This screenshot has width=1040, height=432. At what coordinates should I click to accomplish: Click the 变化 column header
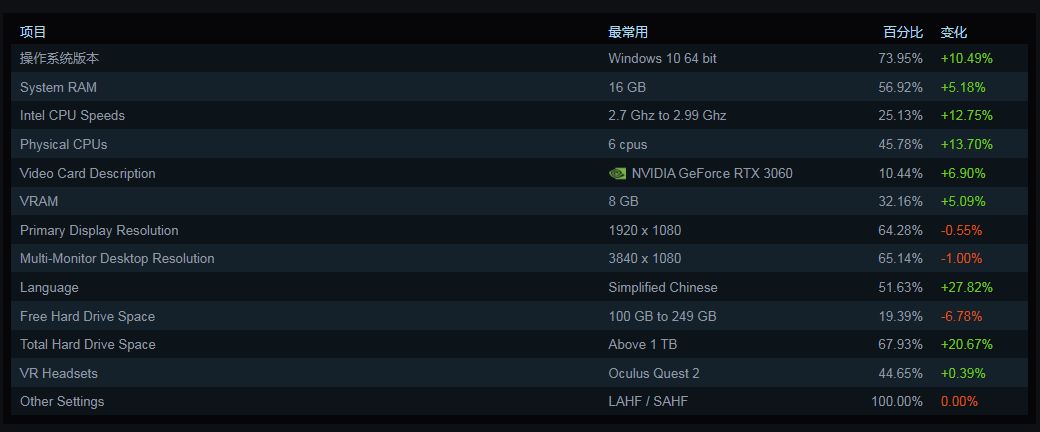click(x=954, y=32)
